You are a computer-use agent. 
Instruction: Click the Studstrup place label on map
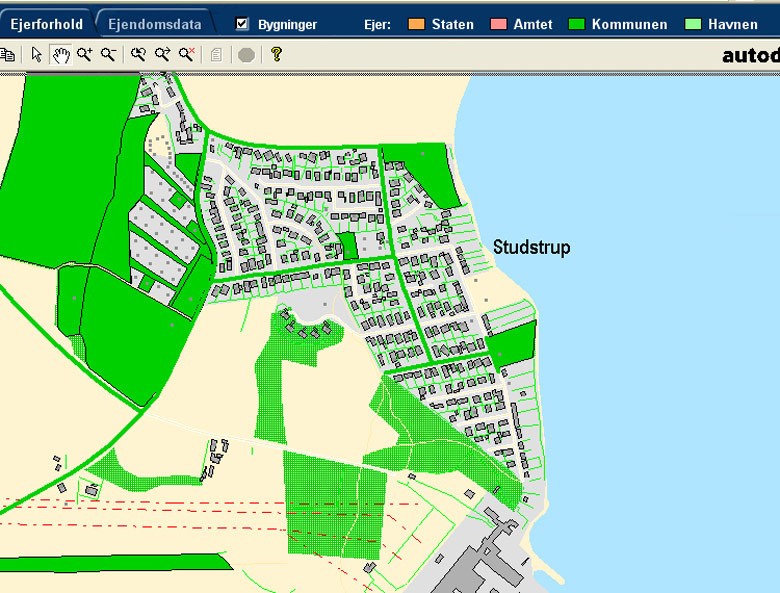click(531, 247)
